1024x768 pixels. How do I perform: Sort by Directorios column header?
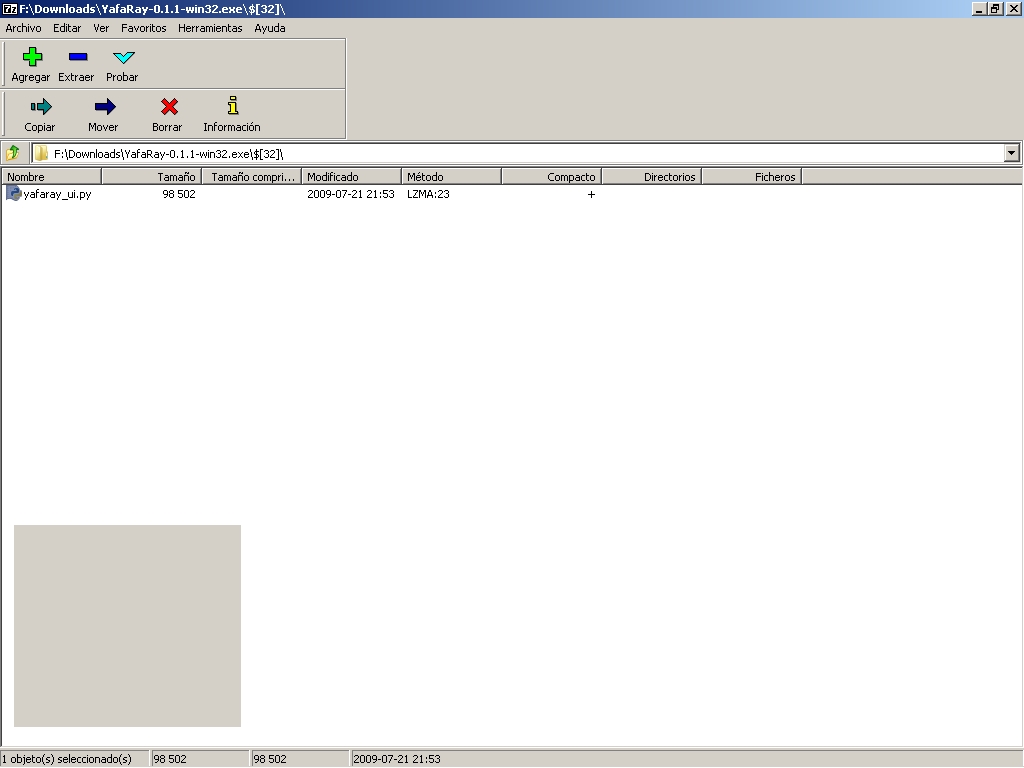pos(651,177)
